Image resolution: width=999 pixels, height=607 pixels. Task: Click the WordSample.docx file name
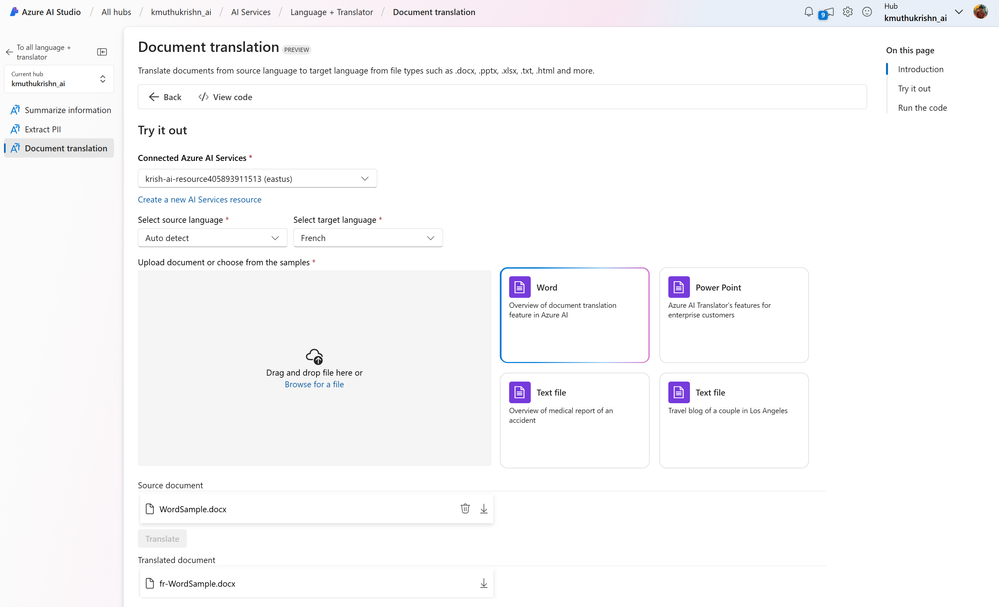(x=192, y=509)
